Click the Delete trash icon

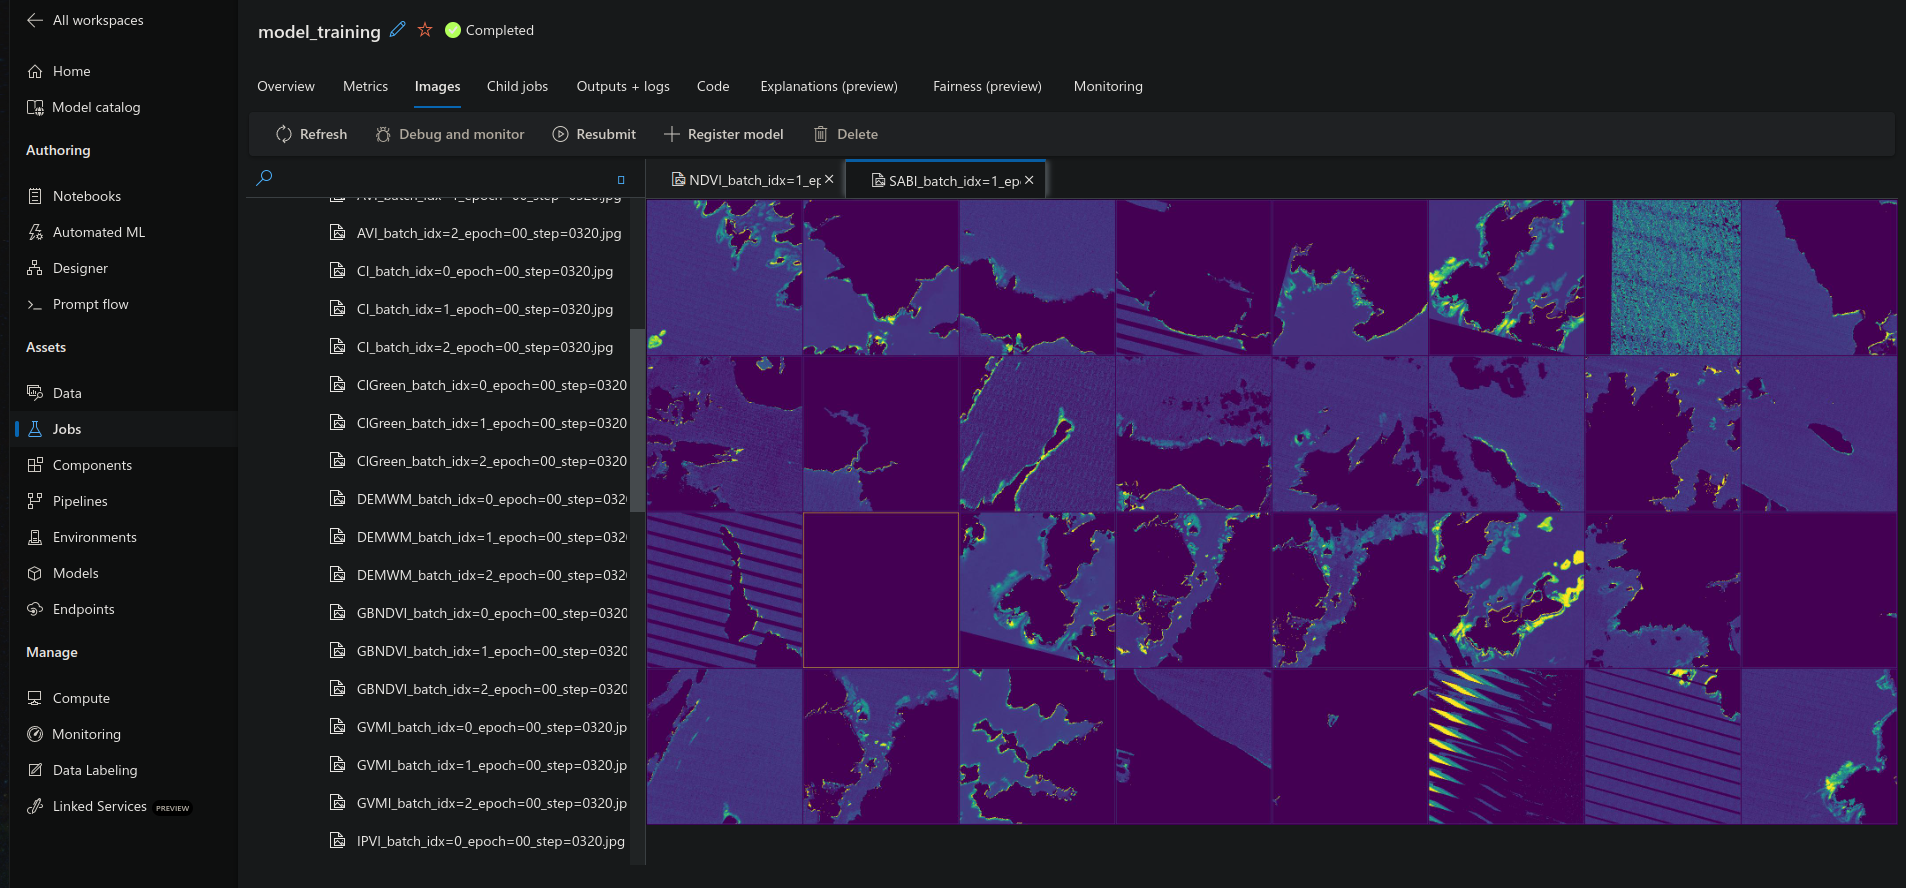coord(821,134)
